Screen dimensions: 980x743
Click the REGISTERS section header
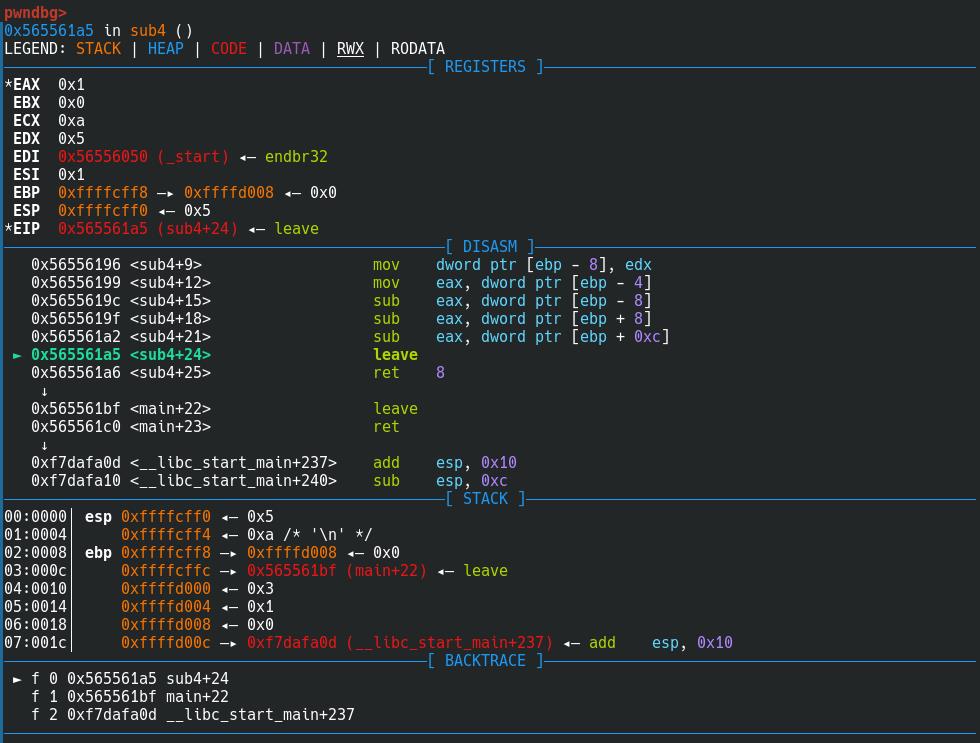tap(485, 67)
